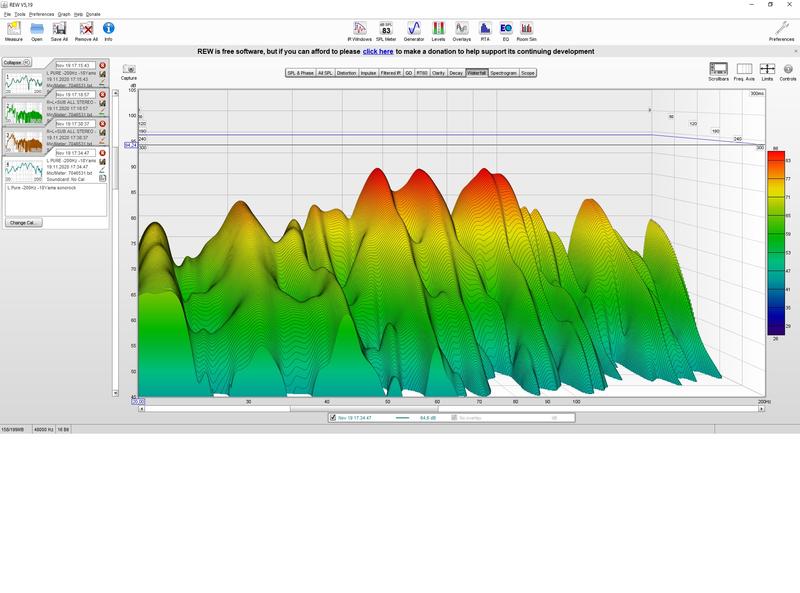Open the SPL Meter tool
The width and height of the screenshot is (800, 593).
[x=385, y=31]
